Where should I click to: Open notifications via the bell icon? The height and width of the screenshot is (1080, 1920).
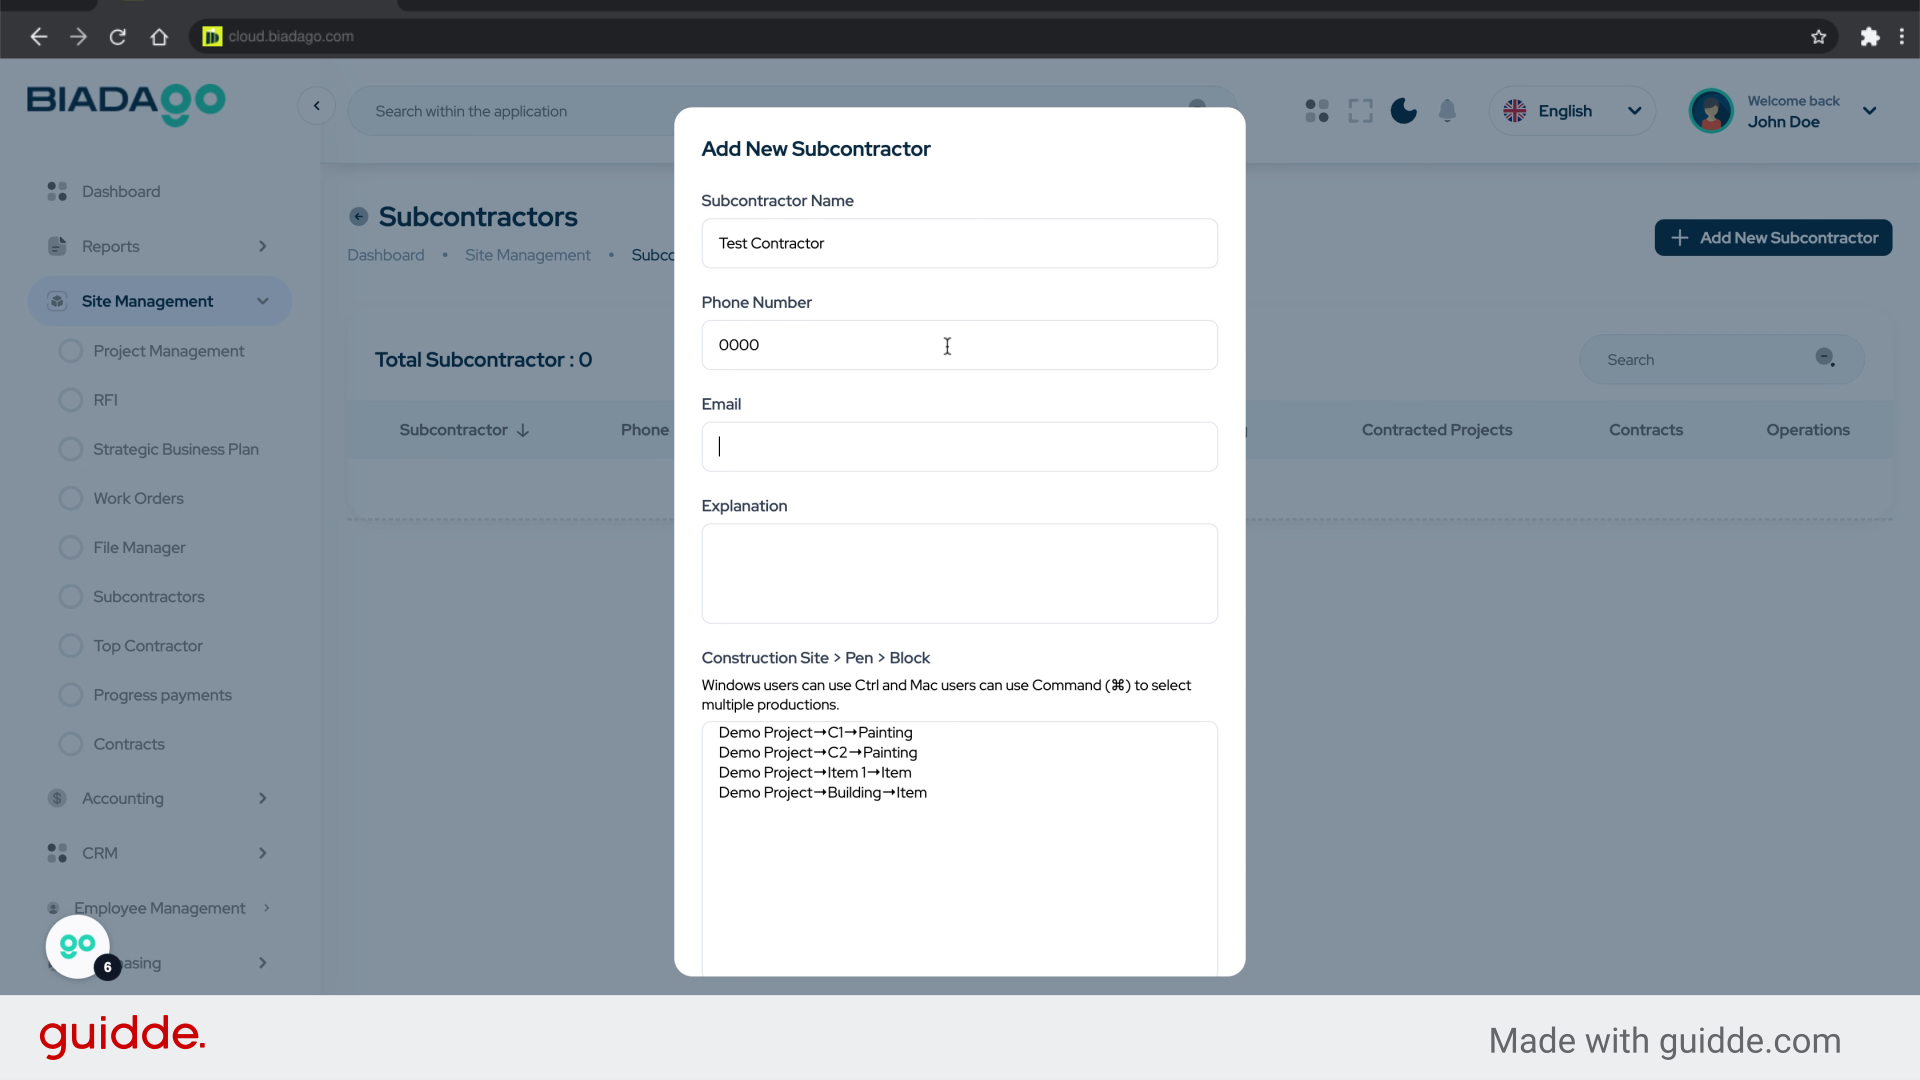[x=1447, y=110]
